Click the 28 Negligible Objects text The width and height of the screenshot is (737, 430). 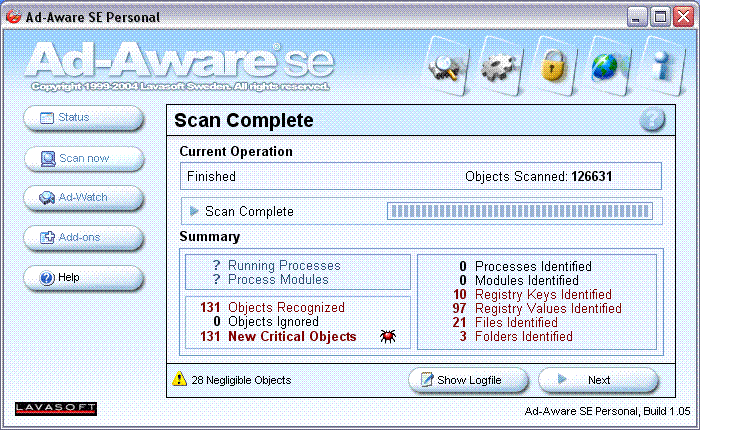(x=241, y=380)
